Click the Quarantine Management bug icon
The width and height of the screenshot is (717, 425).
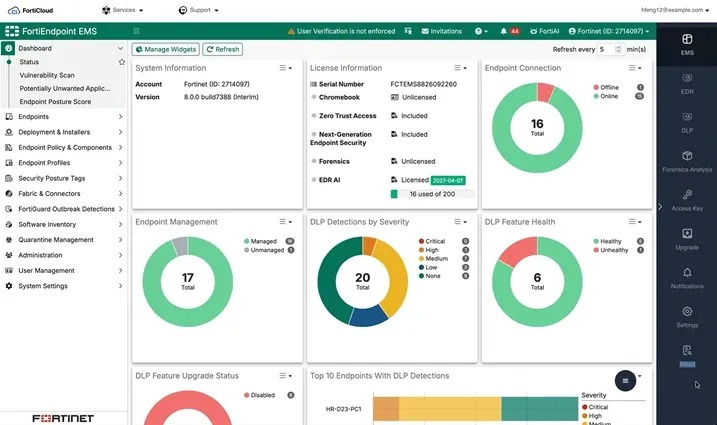[x=9, y=240]
